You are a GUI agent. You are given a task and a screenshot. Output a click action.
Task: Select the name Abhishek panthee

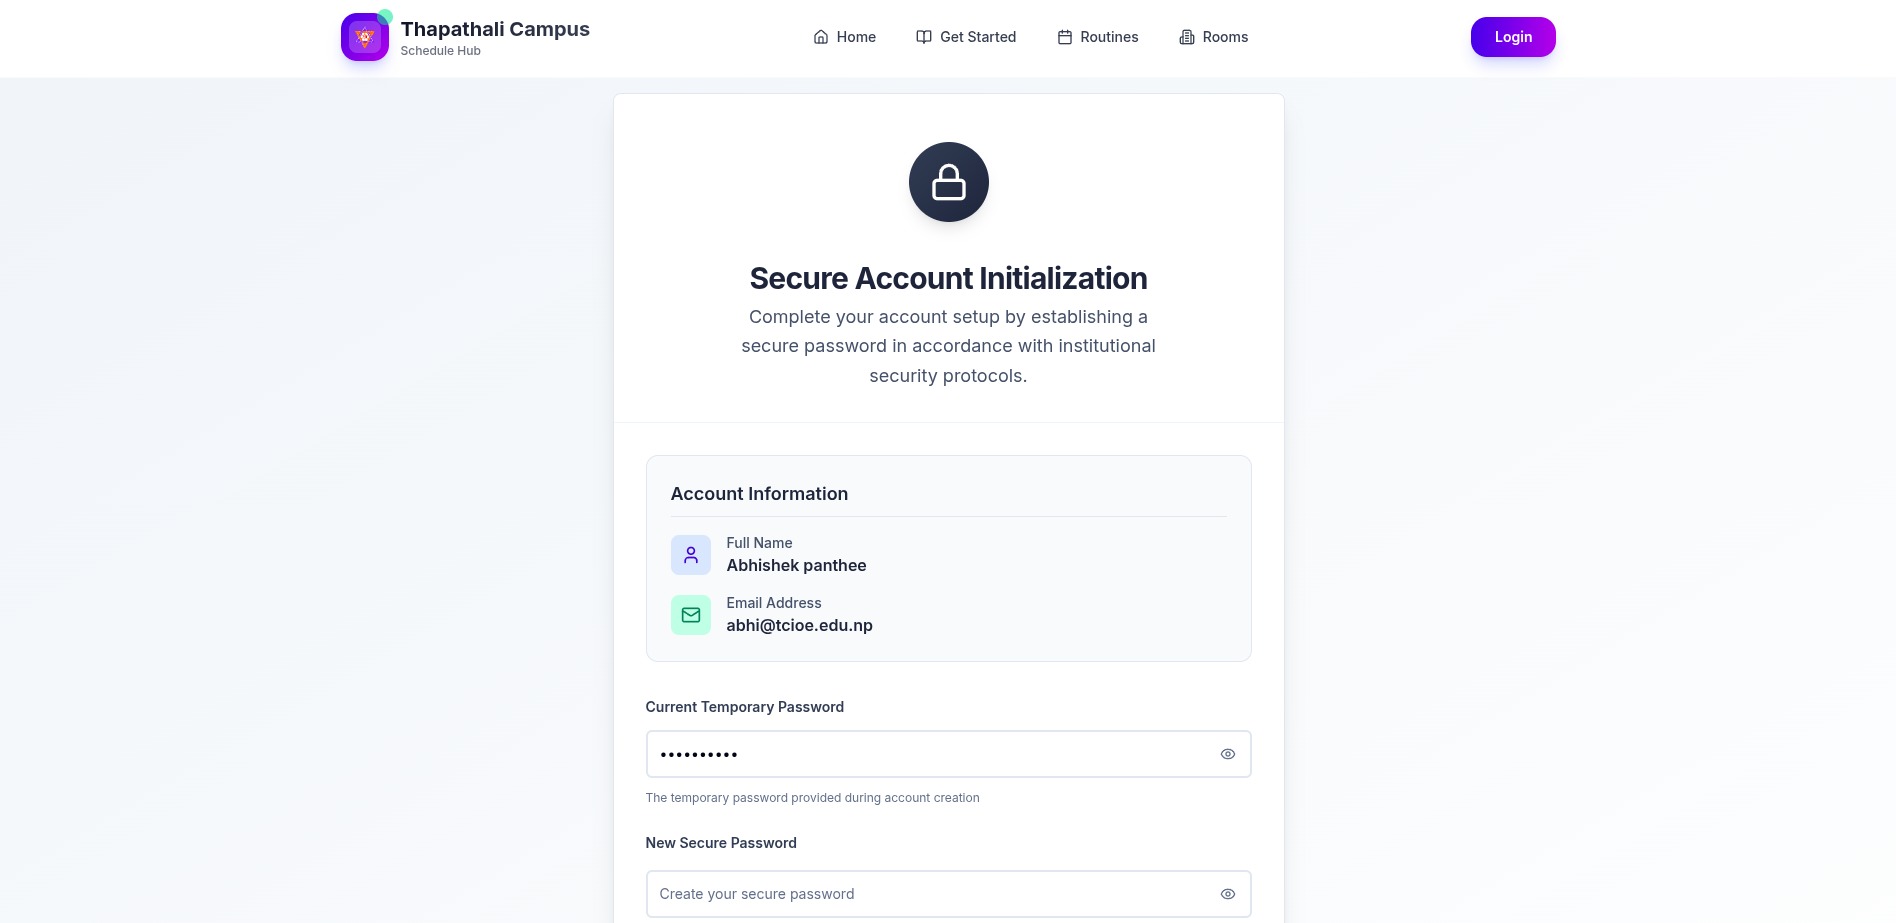(x=797, y=565)
